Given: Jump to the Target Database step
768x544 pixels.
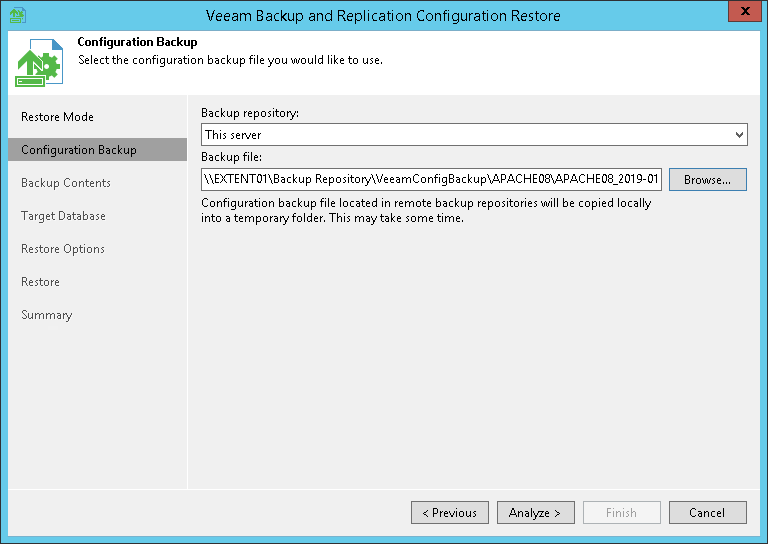Looking at the screenshot, I should (63, 216).
